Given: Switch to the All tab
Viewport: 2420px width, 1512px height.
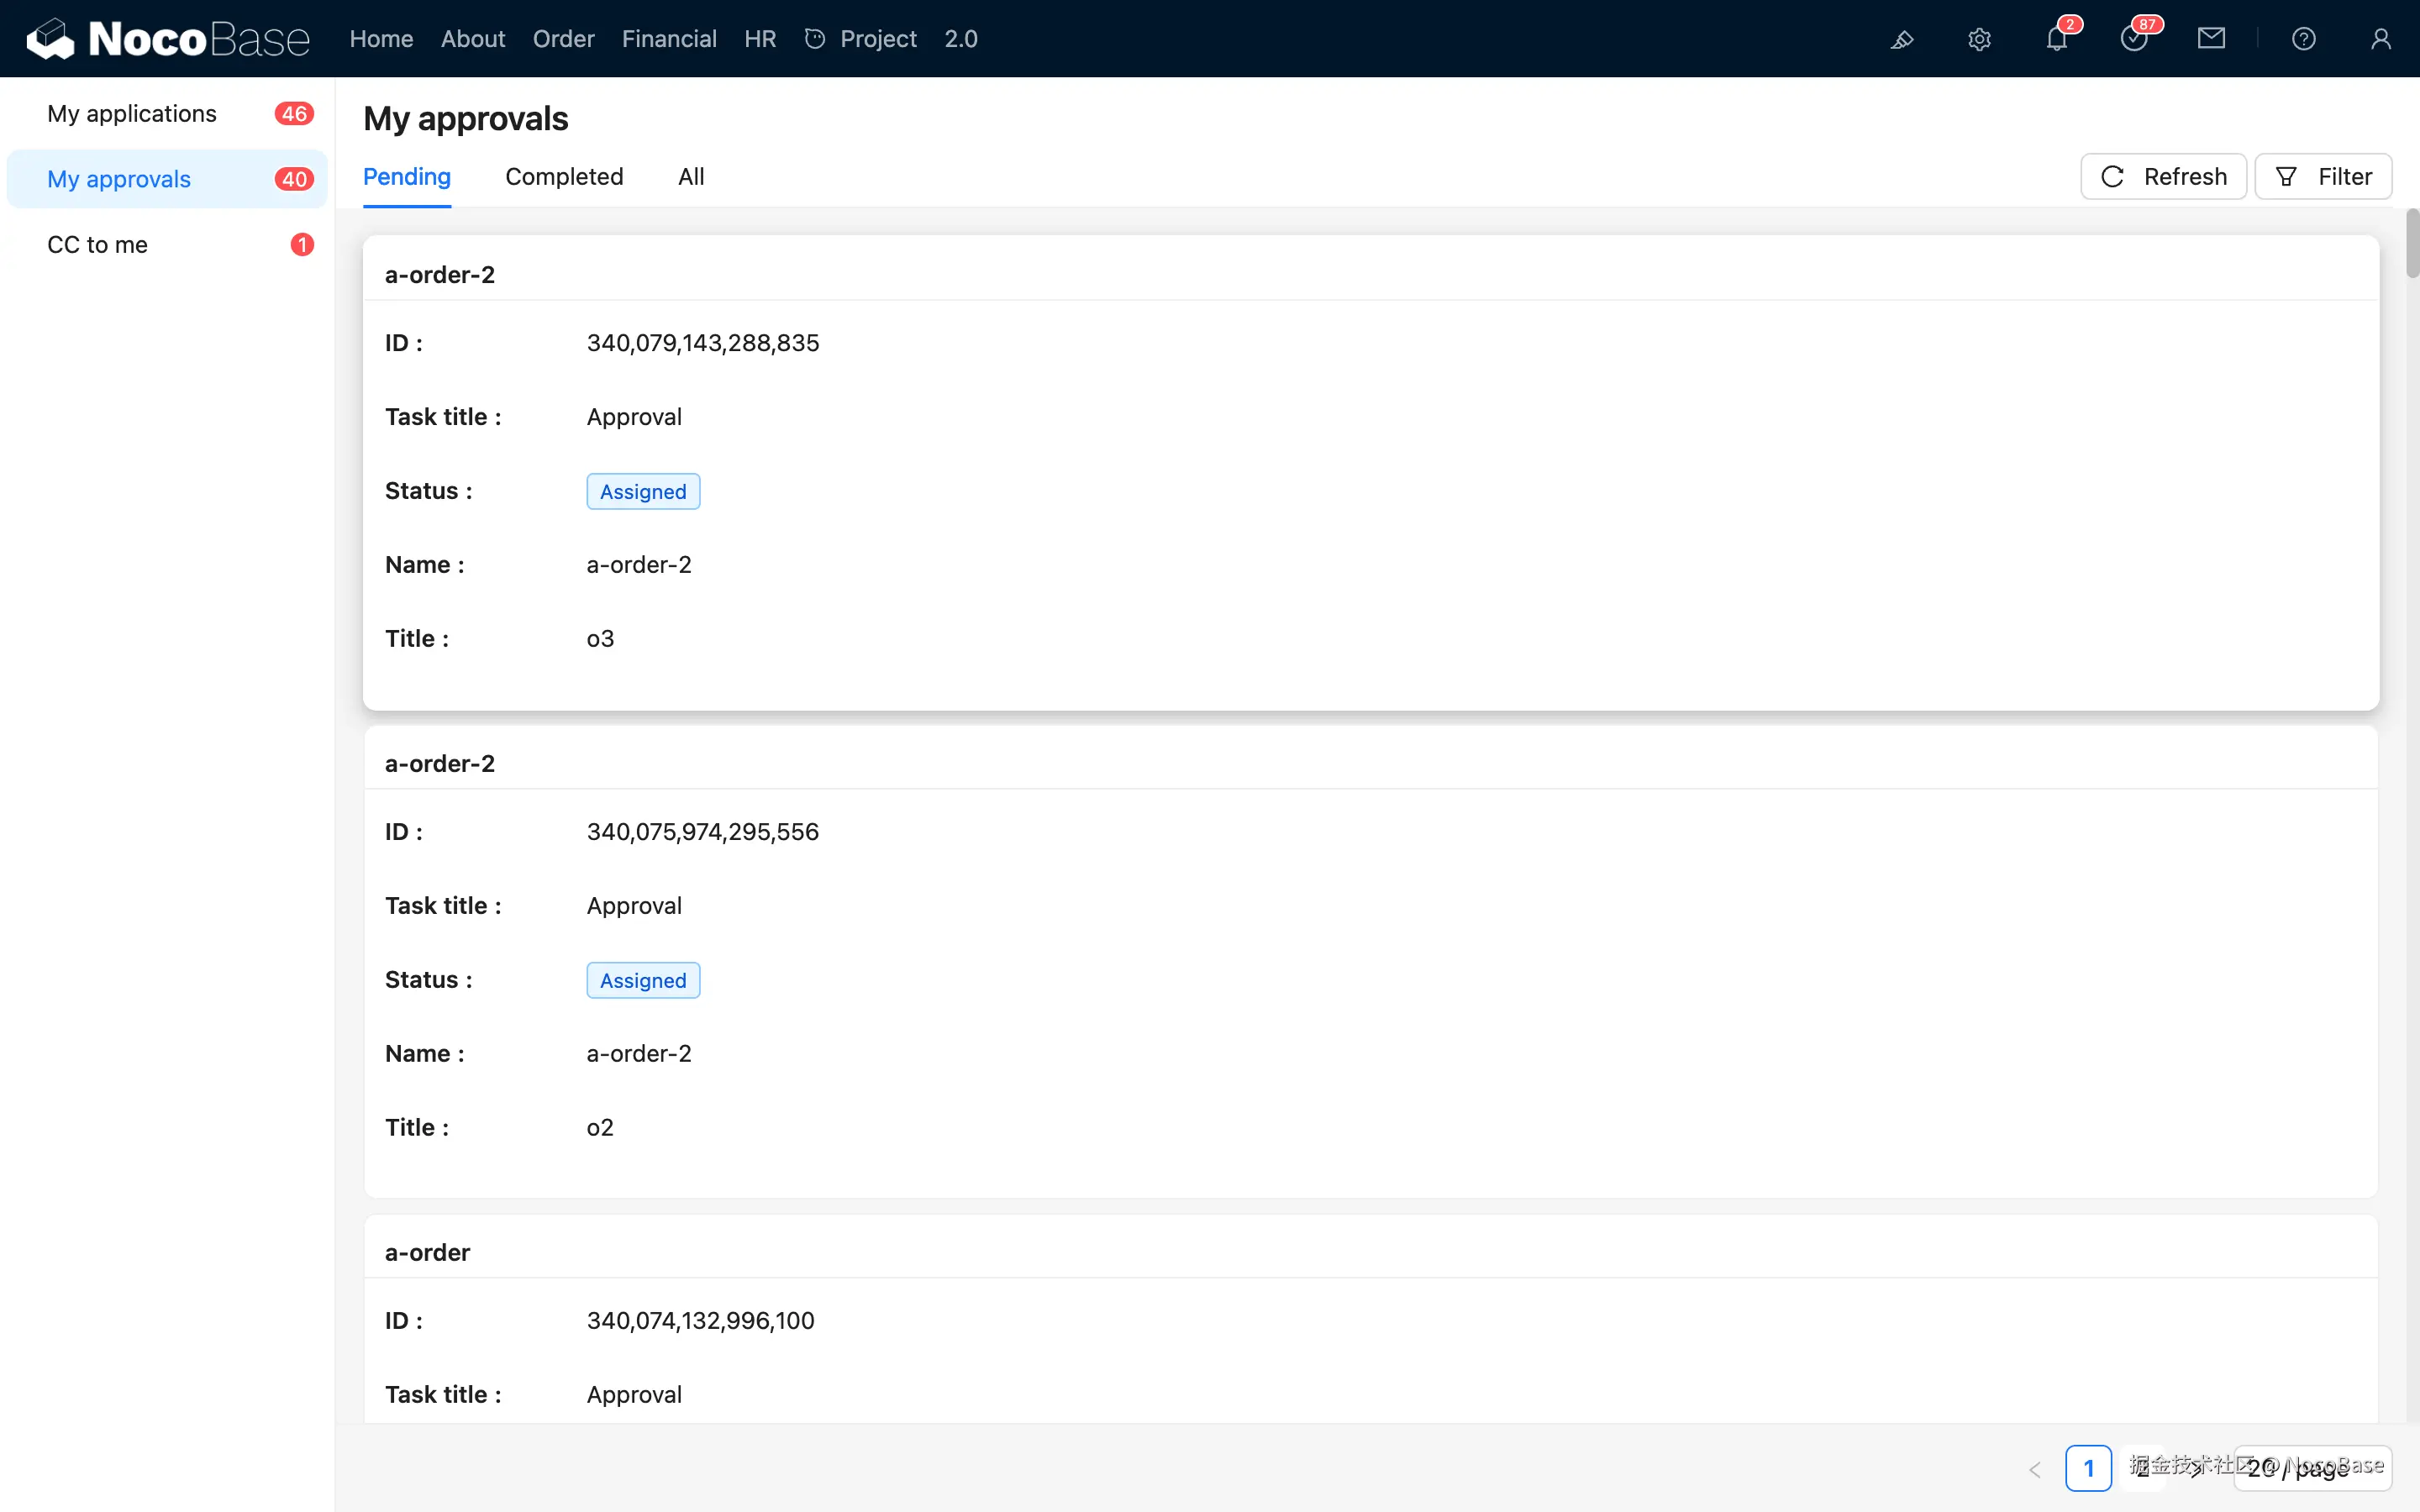Looking at the screenshot, I should tap(691, 177).
